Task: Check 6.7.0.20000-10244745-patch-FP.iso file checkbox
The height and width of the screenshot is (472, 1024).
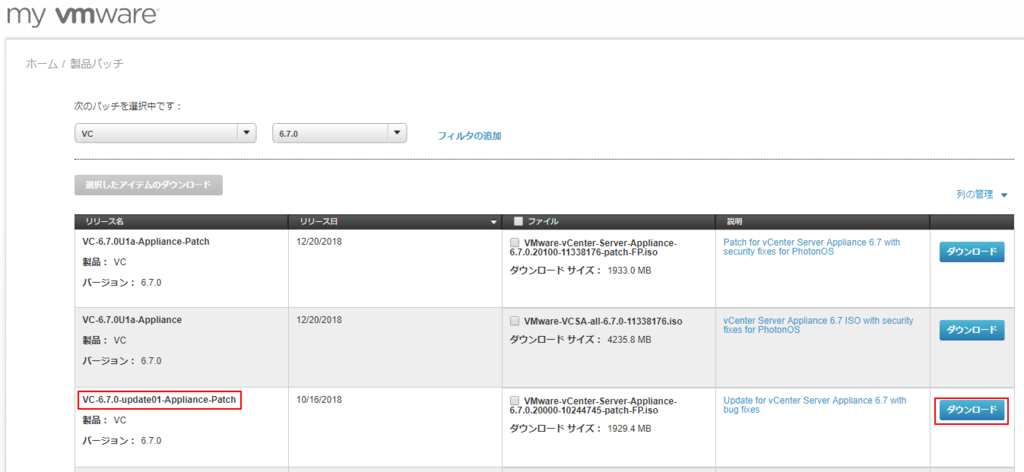Action: coord(515,400)
